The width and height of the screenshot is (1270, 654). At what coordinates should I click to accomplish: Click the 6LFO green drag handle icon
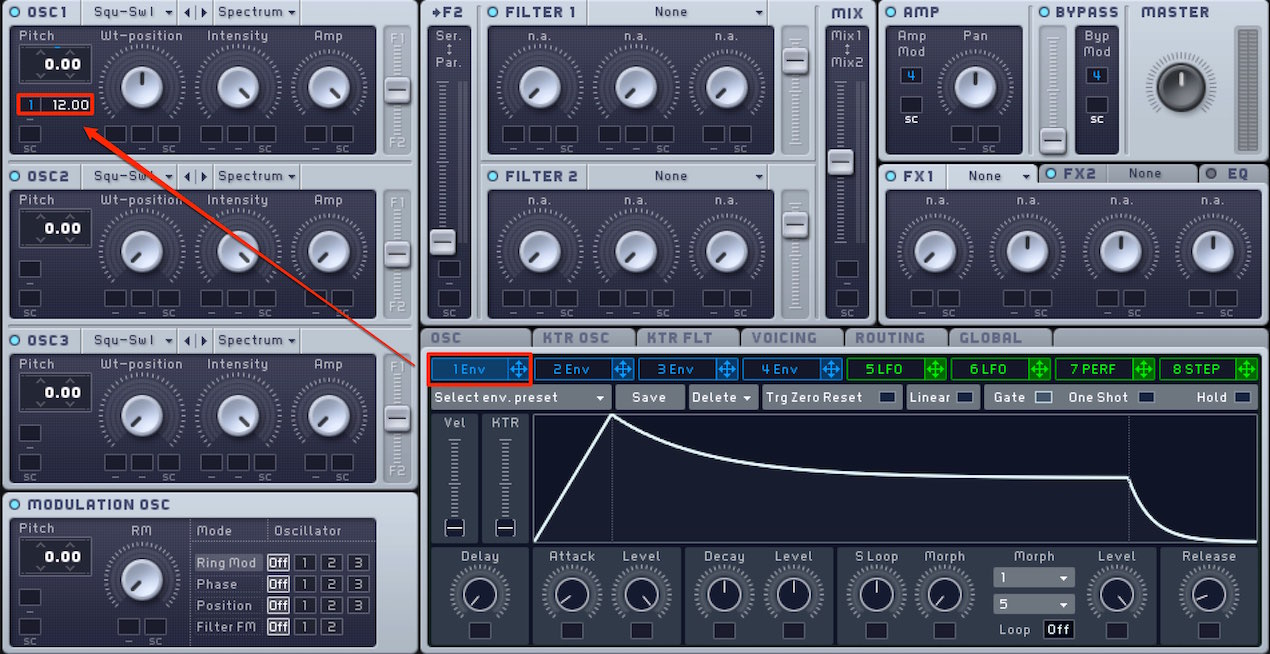pos(1038,369)
